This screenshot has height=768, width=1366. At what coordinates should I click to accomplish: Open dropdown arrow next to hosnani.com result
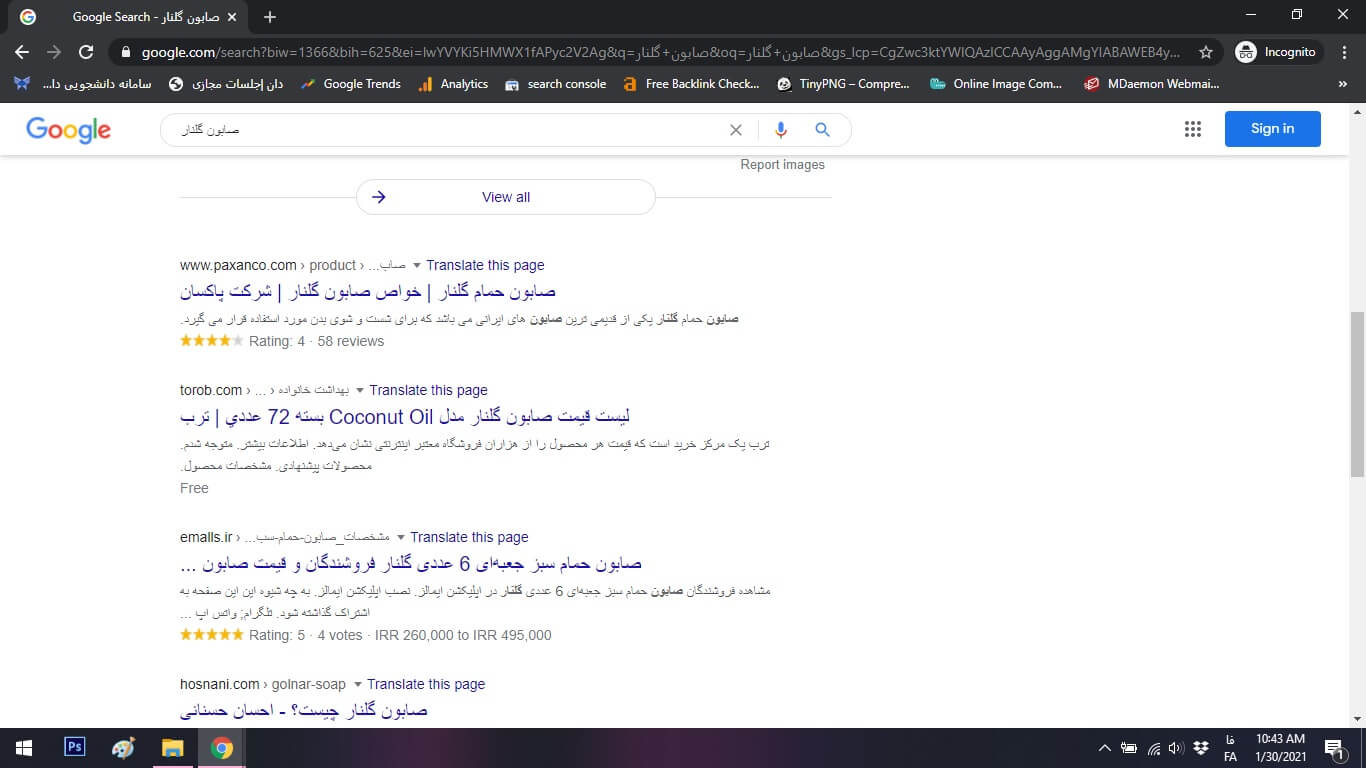pos(357,685)
